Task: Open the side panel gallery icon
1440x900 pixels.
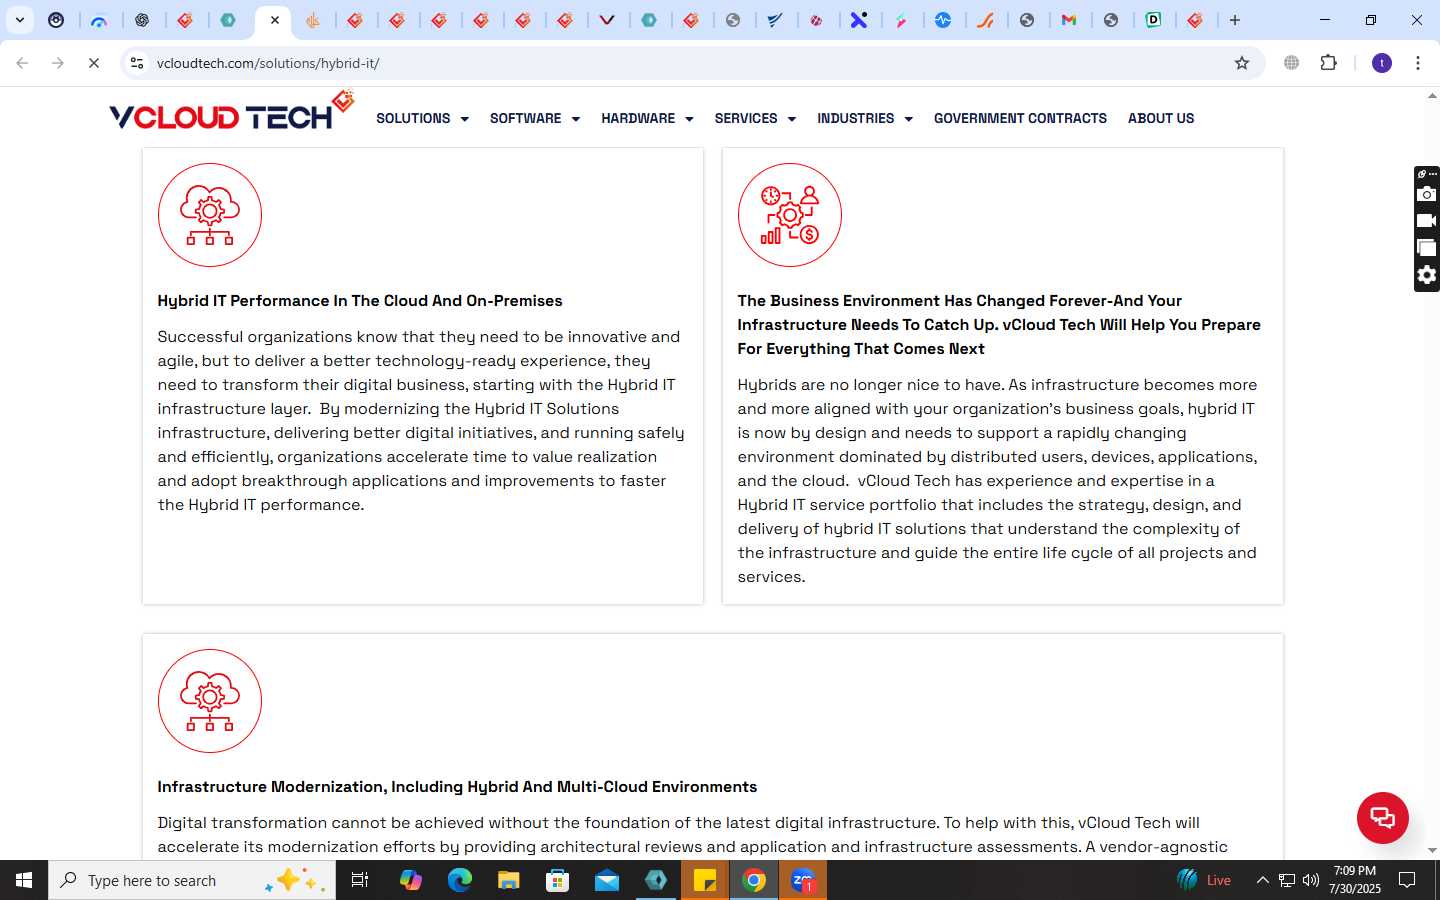Action: tap(1427, 248)
